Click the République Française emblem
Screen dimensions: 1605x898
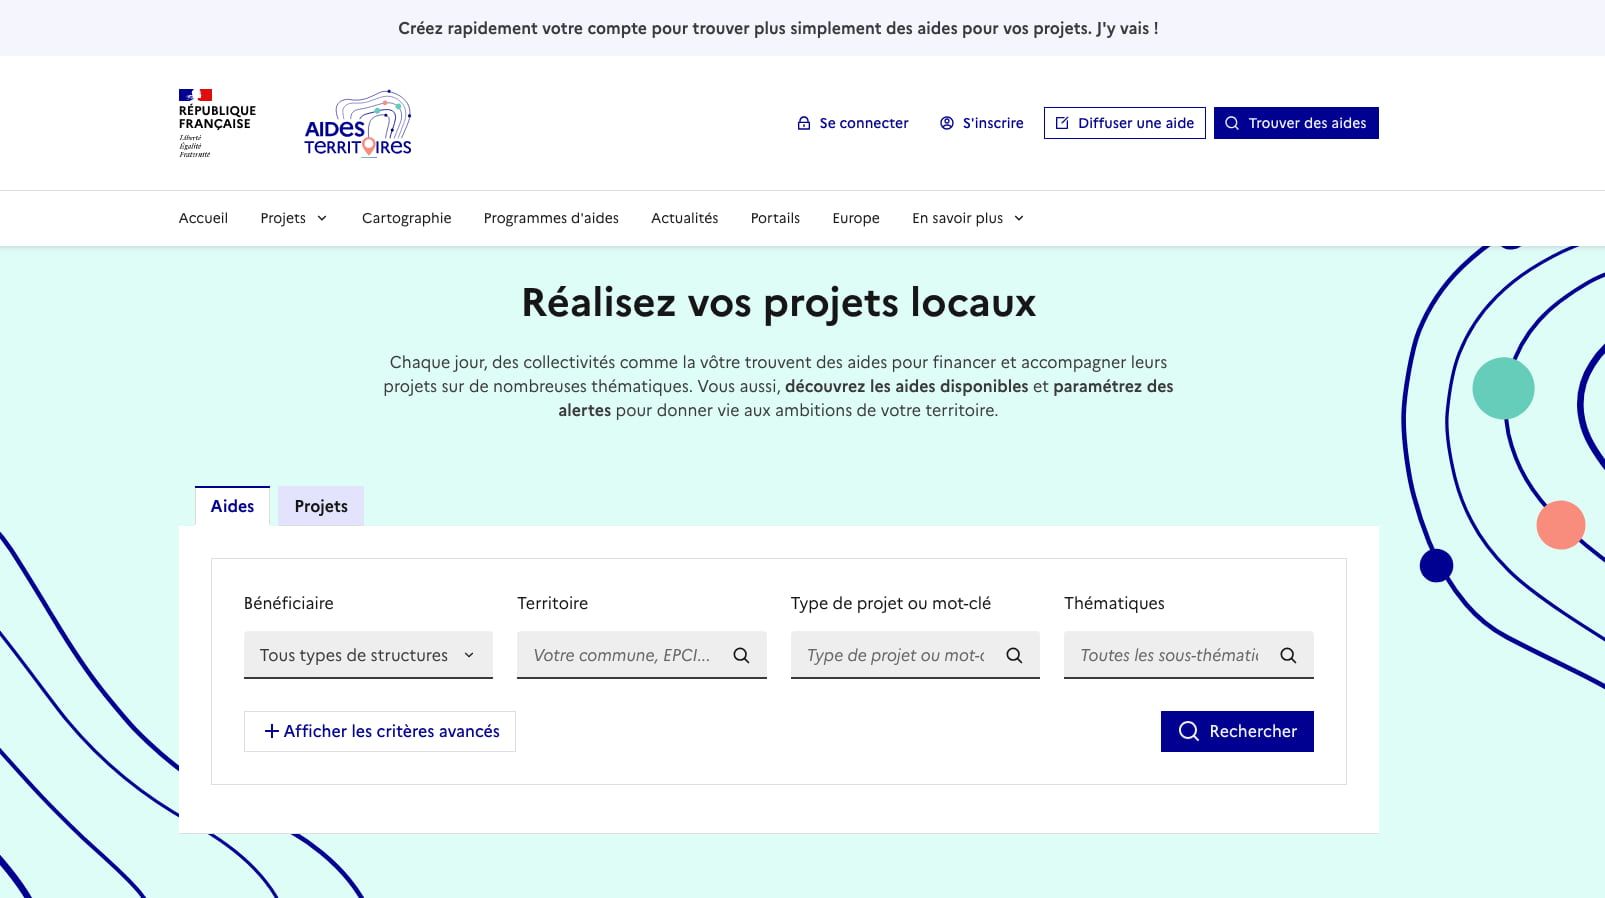click(x=216, y=123)
